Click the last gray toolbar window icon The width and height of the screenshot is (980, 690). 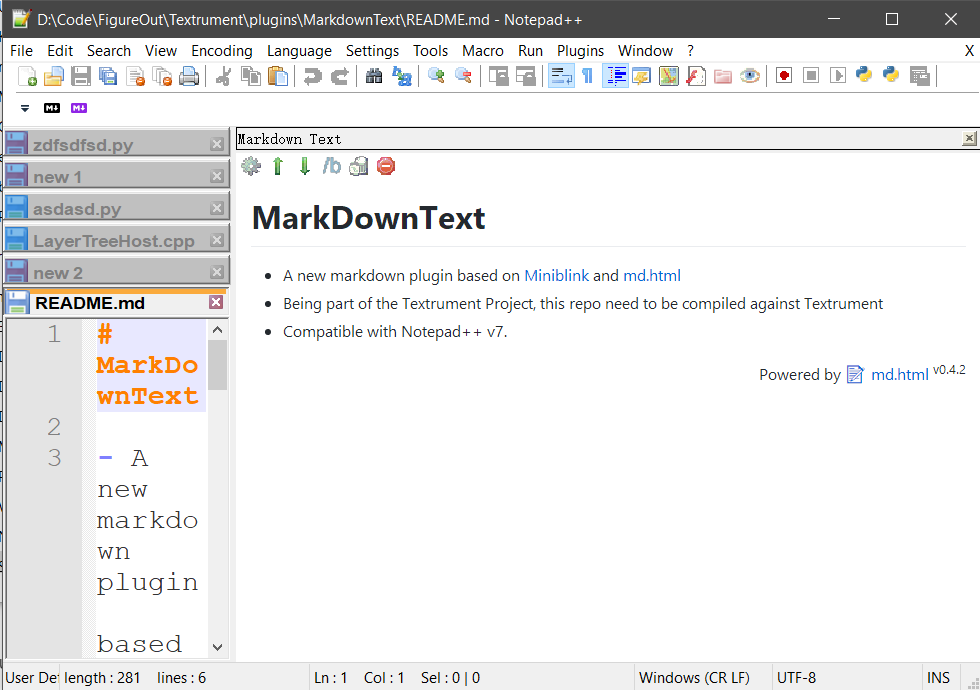919,76
